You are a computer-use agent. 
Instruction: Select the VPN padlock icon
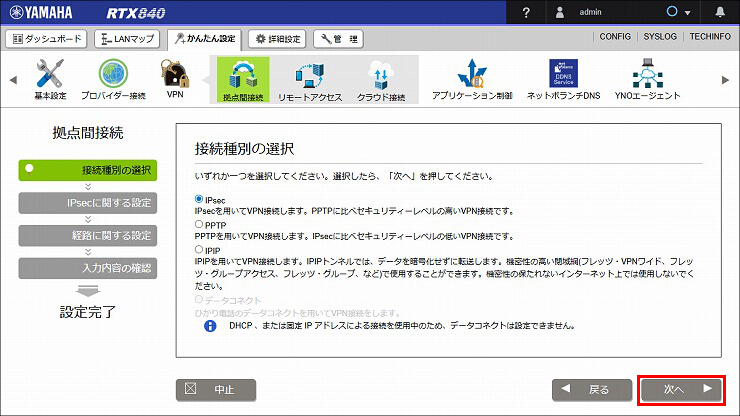pos(175,78)
